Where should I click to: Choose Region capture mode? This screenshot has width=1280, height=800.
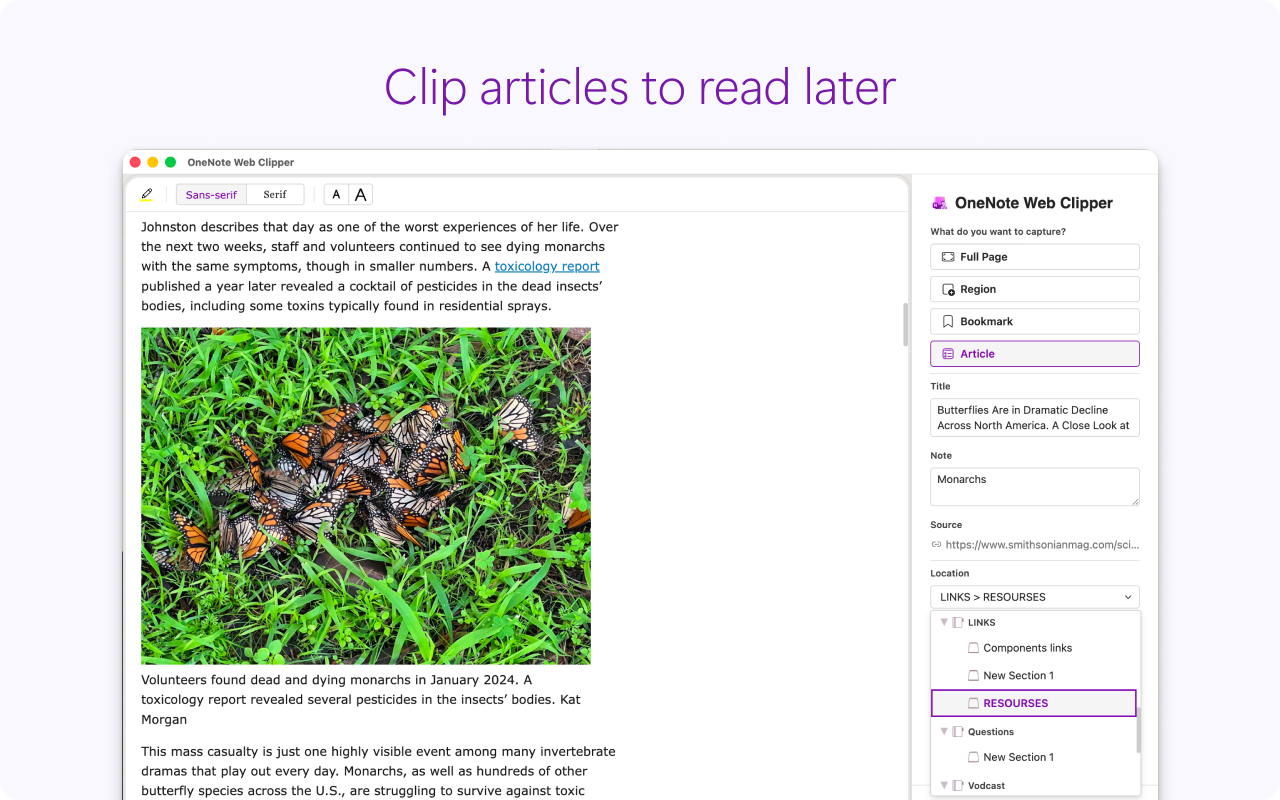pyautogui.click(x=1035, y=289)
